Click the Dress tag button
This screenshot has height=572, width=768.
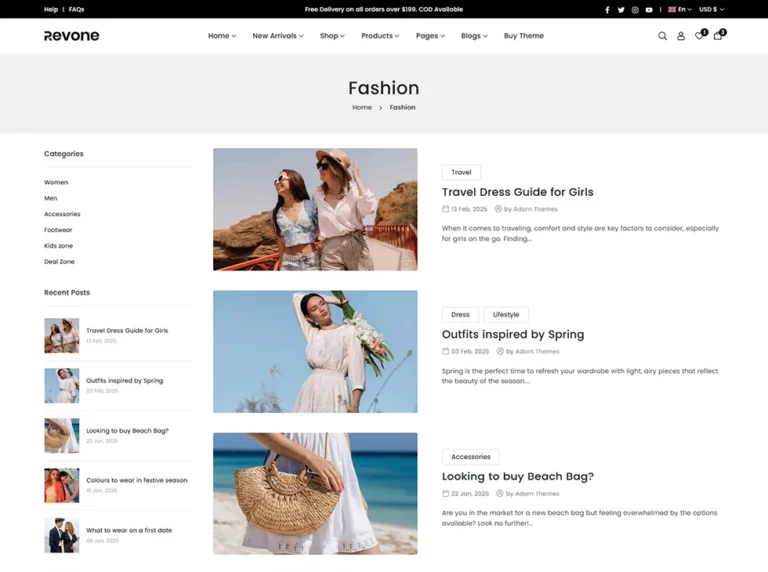[460, 314]
